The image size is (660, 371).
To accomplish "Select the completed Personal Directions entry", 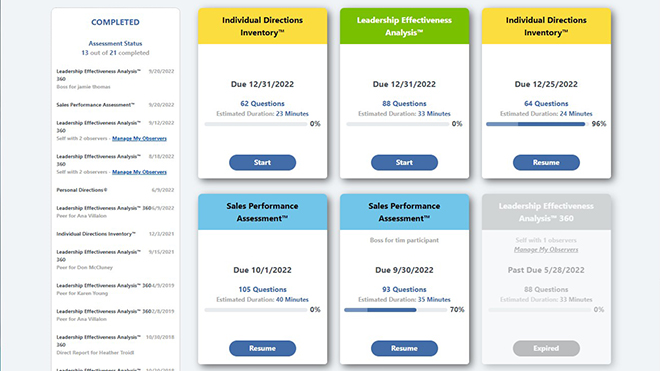I will (x=115, y=190).
